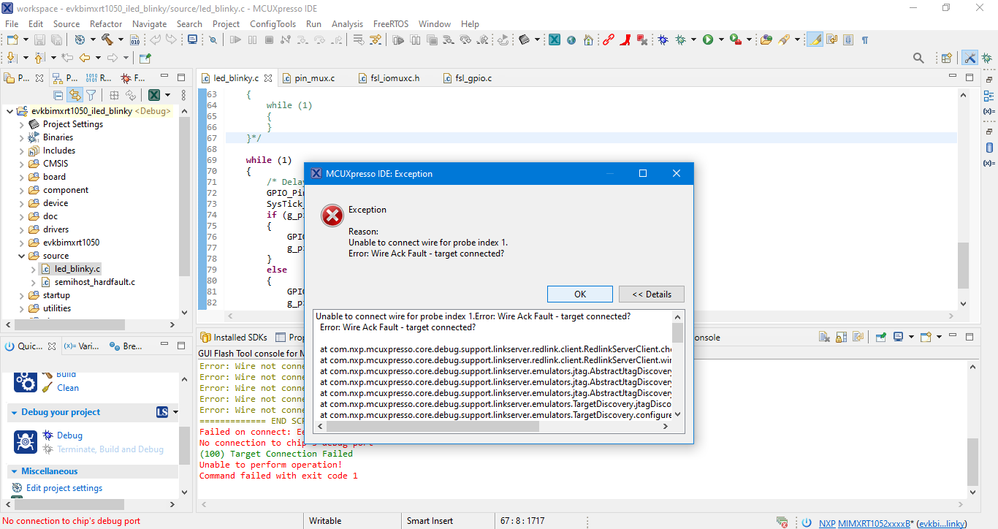Collapse the Miscellaneous section

[14, 471]
